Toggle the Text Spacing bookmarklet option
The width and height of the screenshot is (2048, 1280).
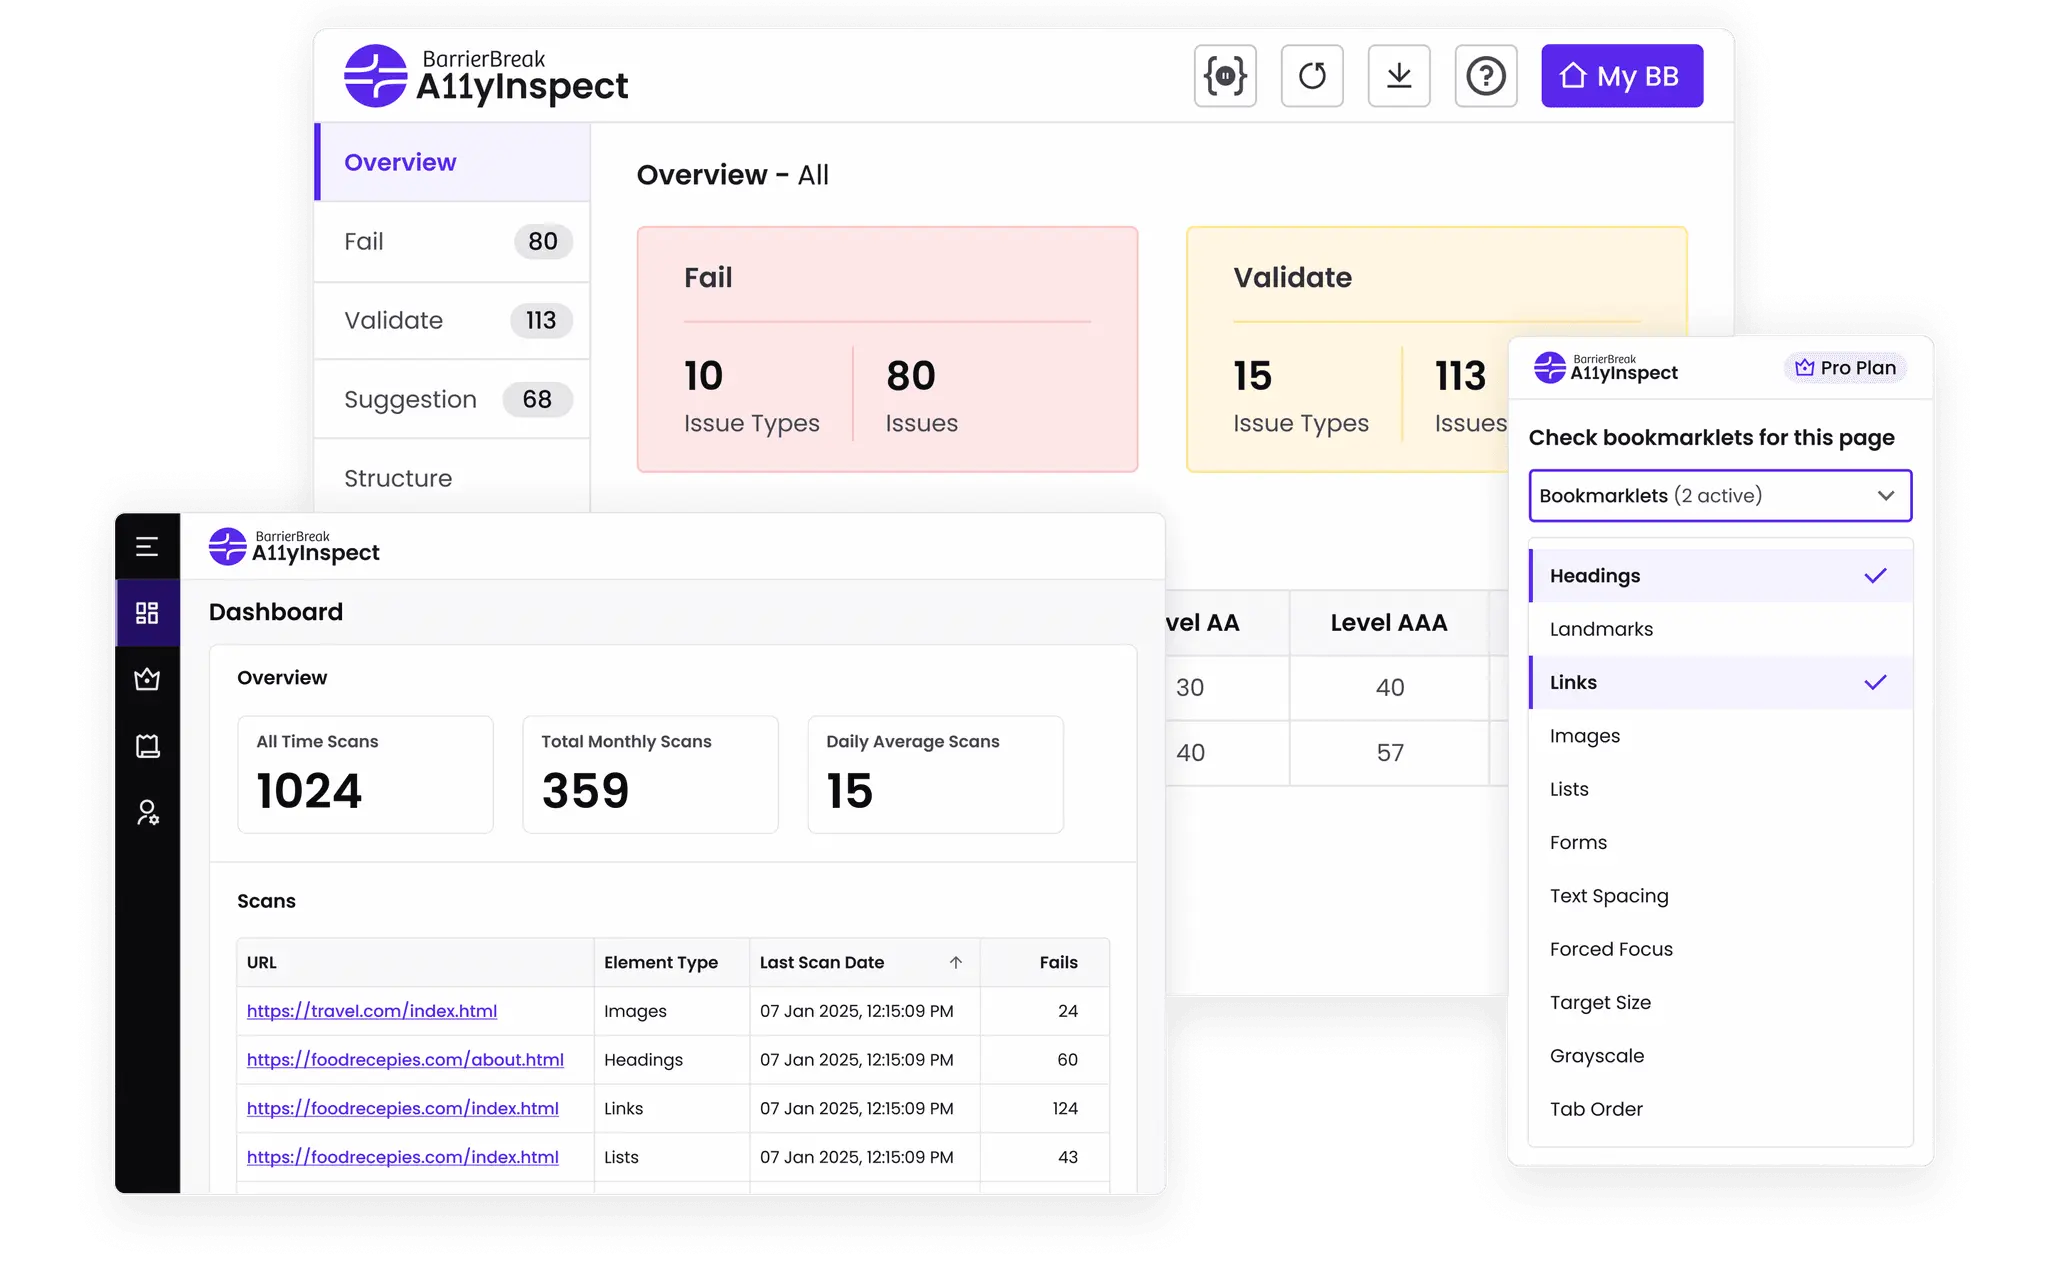tap(1721, 896)
